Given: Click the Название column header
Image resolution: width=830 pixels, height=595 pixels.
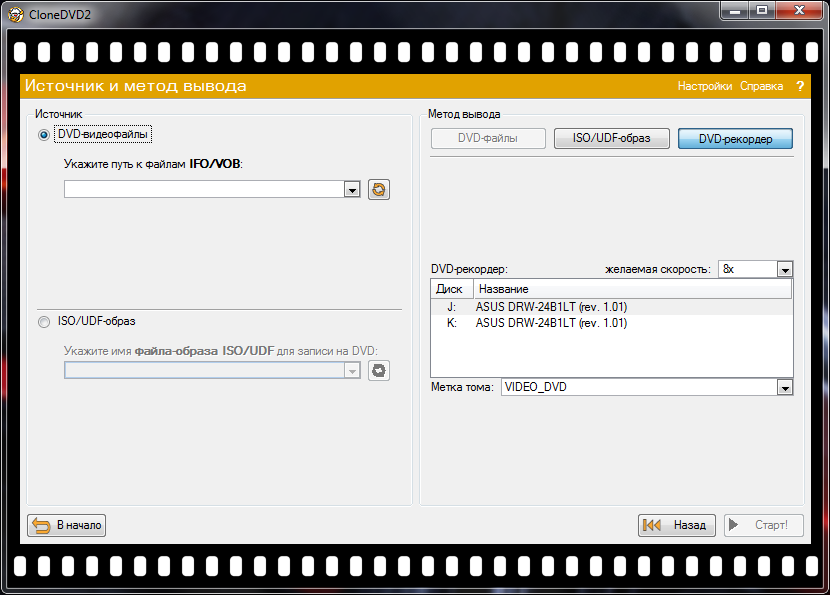Looking at the screenshot, I should click(633, 289).
